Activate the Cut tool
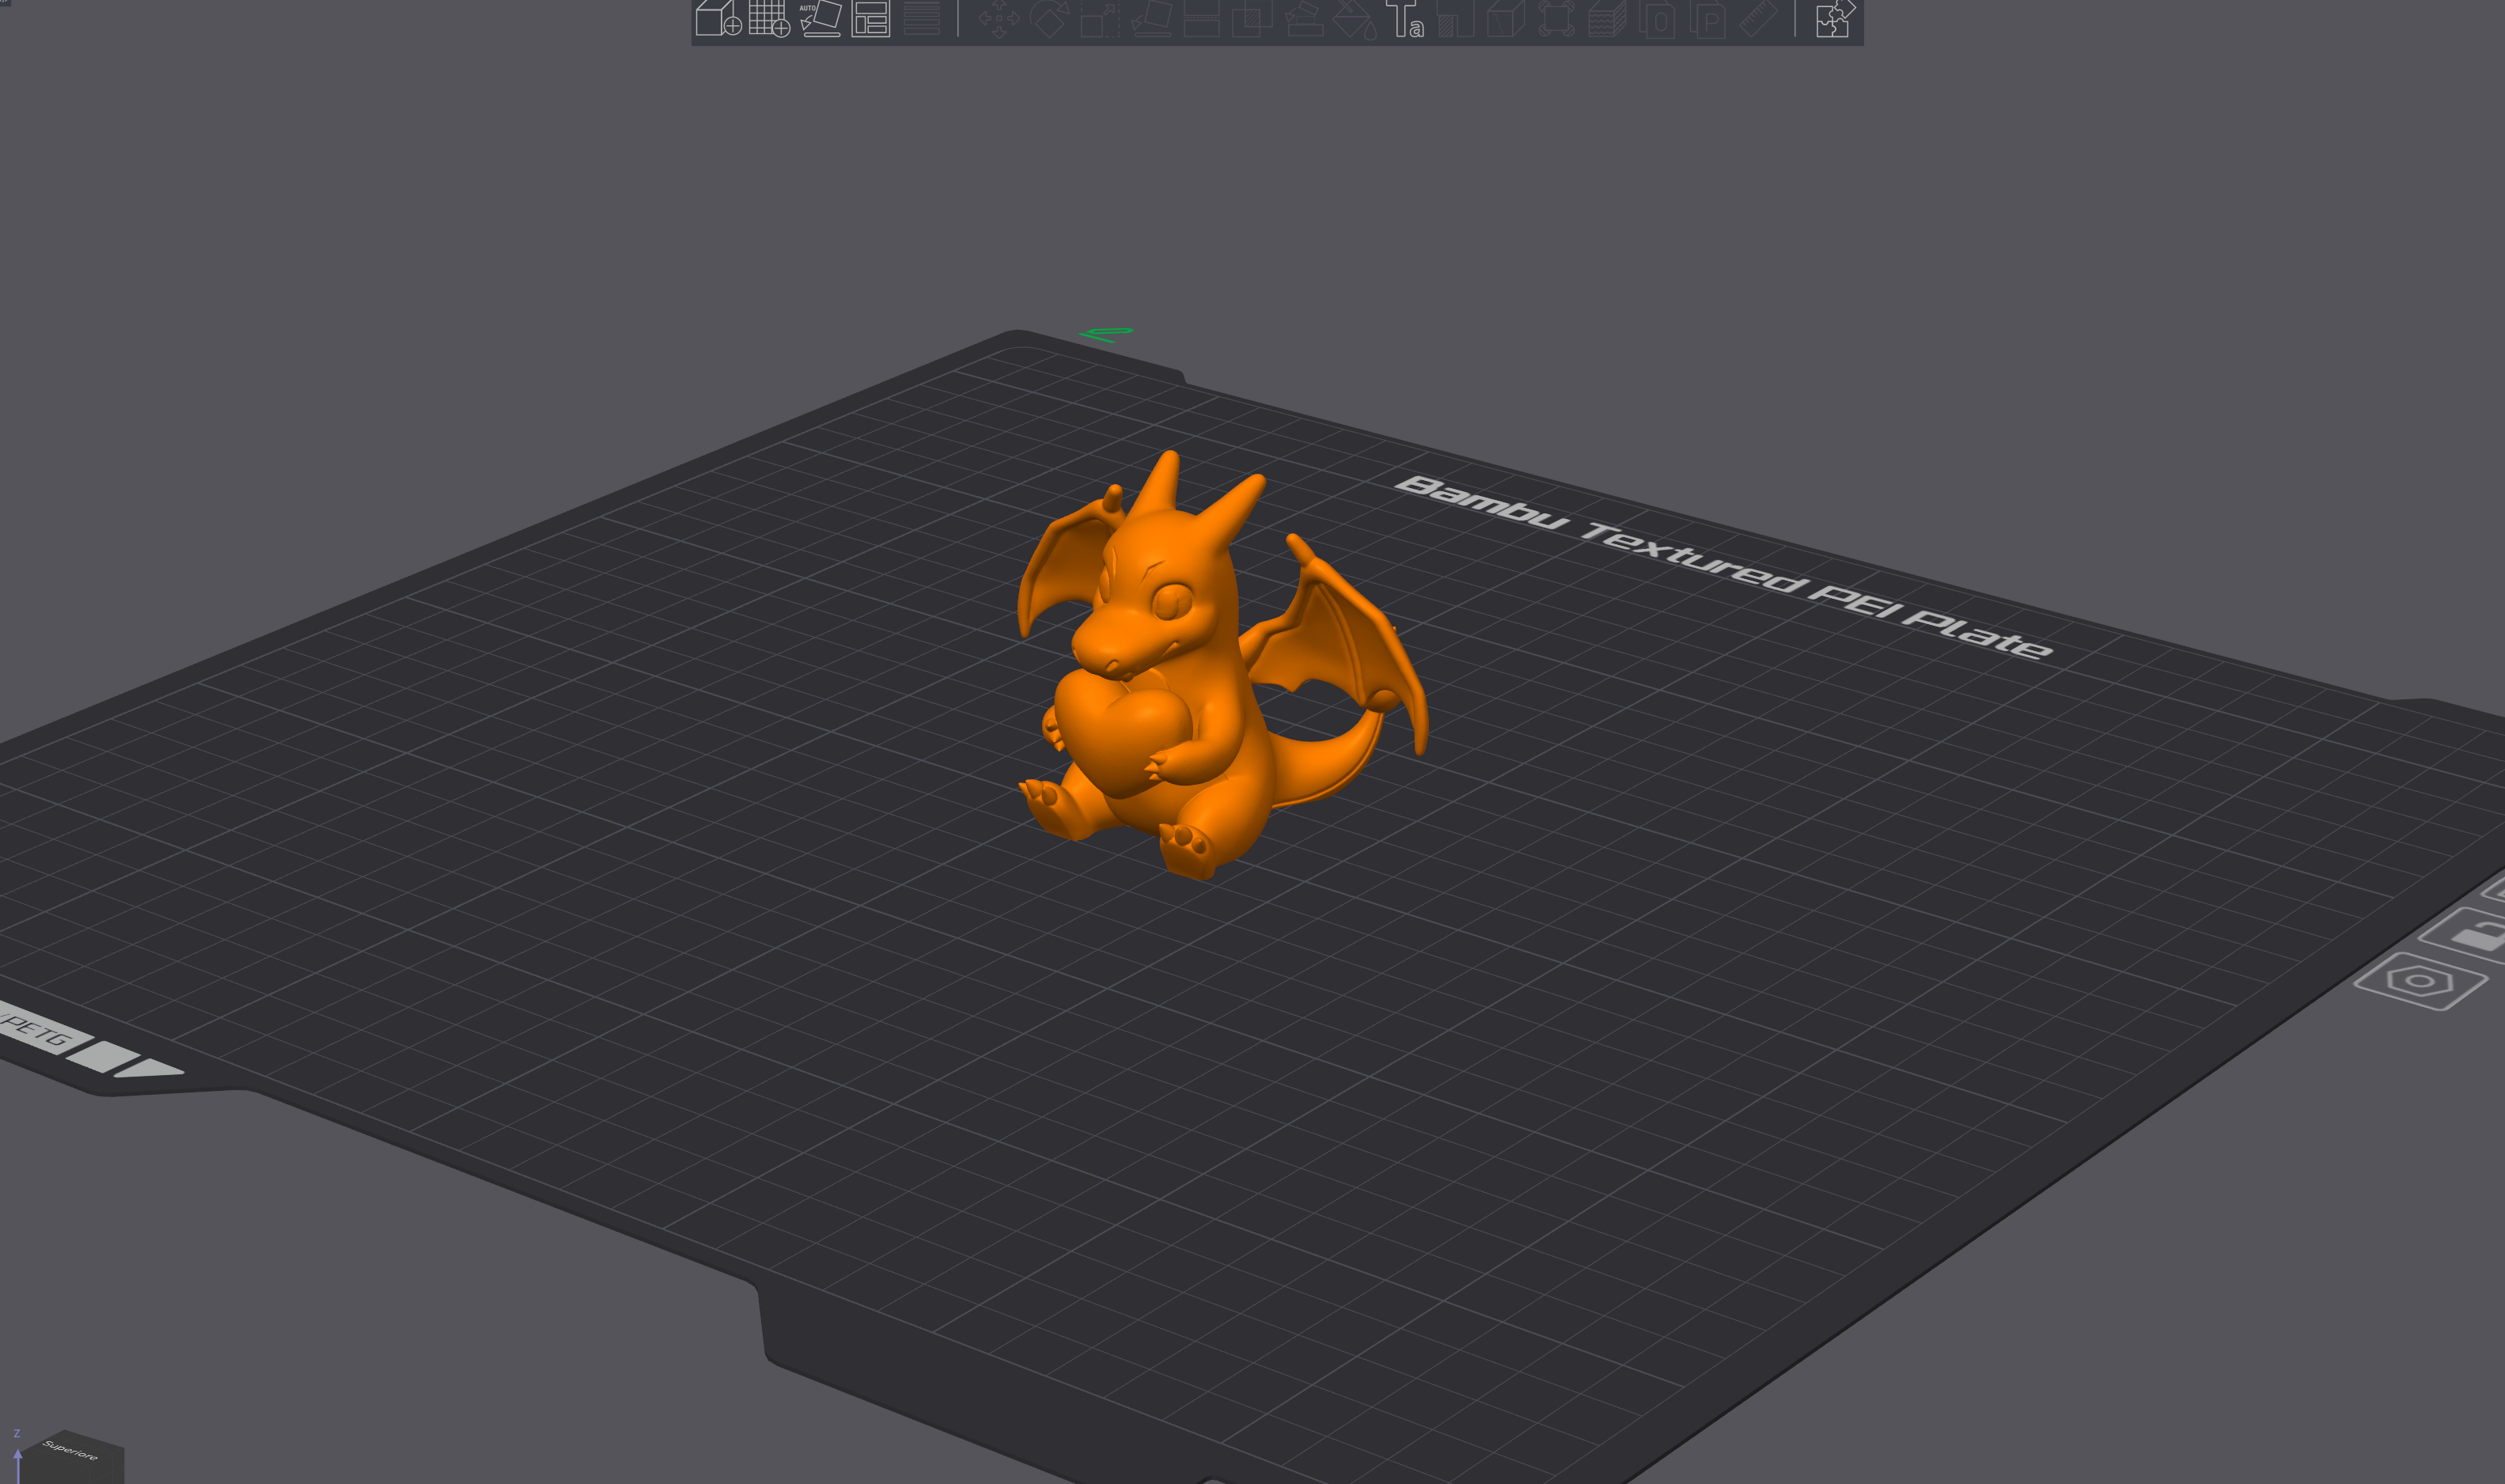The image size is (2505, 1484). tap(1201, 18)
